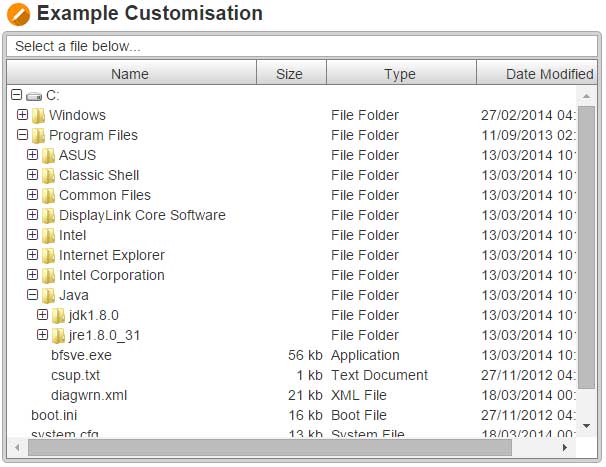Click the Common Files folder icon
The width and height of the screenshot is (606, 467).
[48, 196]
